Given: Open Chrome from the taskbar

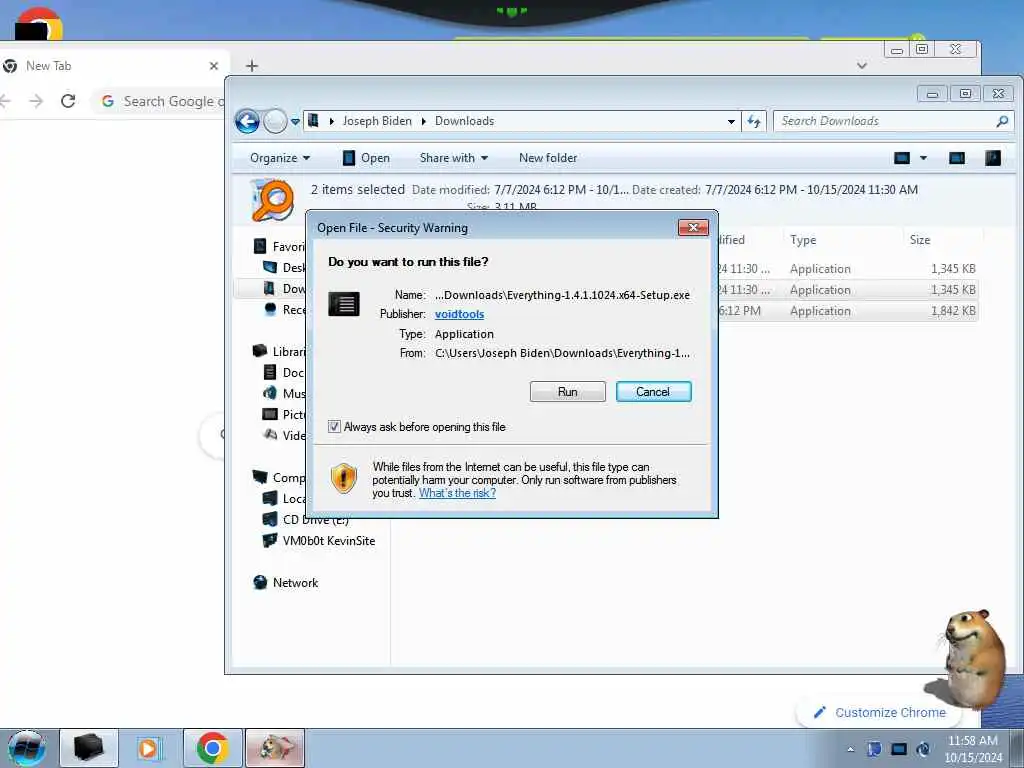Looking at the screenshot, I should pyautogui.click(x=212, y=748).
